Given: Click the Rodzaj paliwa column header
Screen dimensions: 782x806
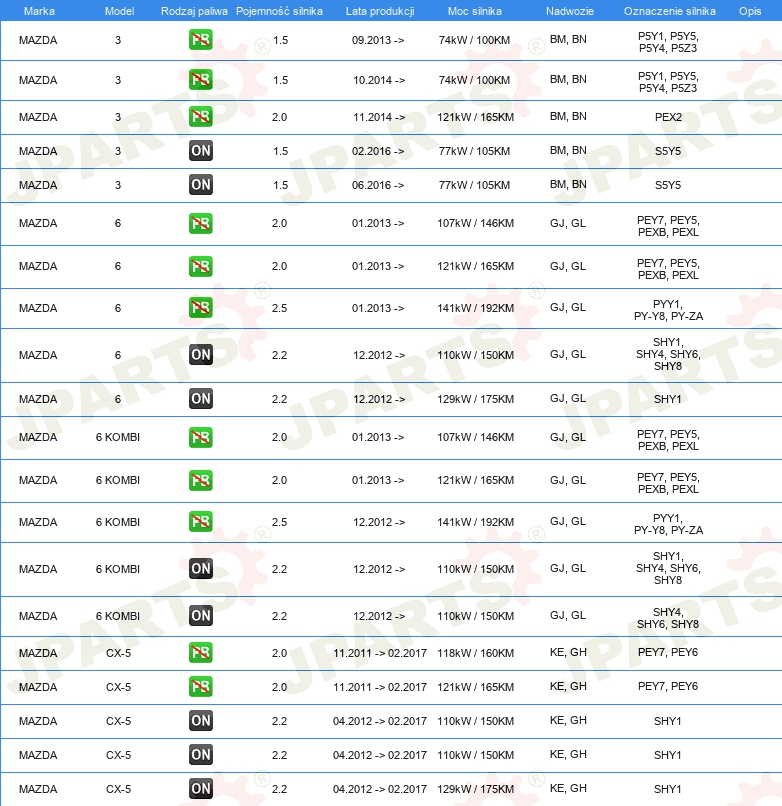Looking at the screenshot, I should coord(194,11).
